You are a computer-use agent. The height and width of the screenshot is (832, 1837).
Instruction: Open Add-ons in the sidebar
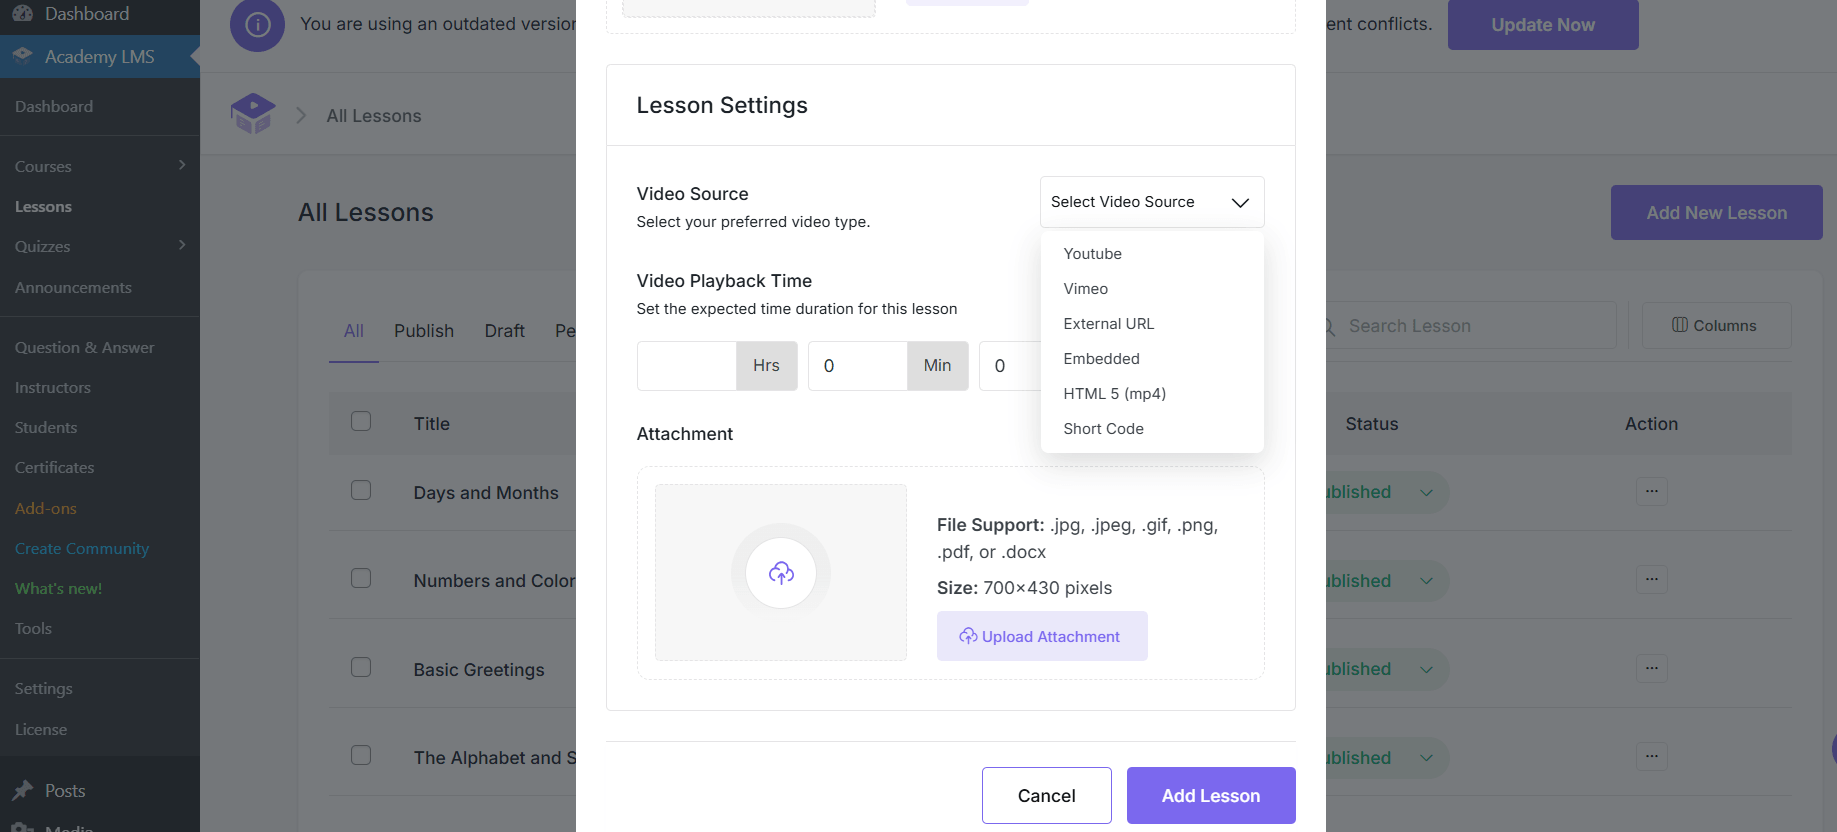tap(46, 508)
